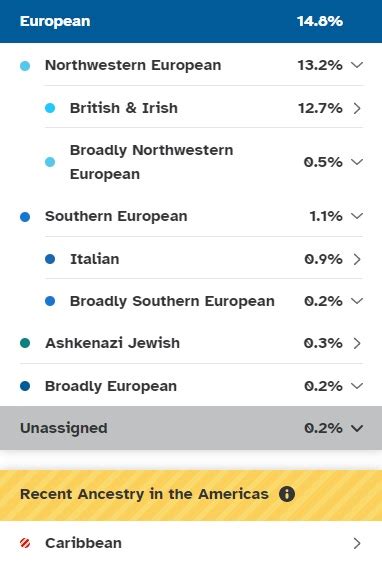Click the Caribbean striped red icon
The width and height of the screenshot is (382, 565).
[25, 543]
